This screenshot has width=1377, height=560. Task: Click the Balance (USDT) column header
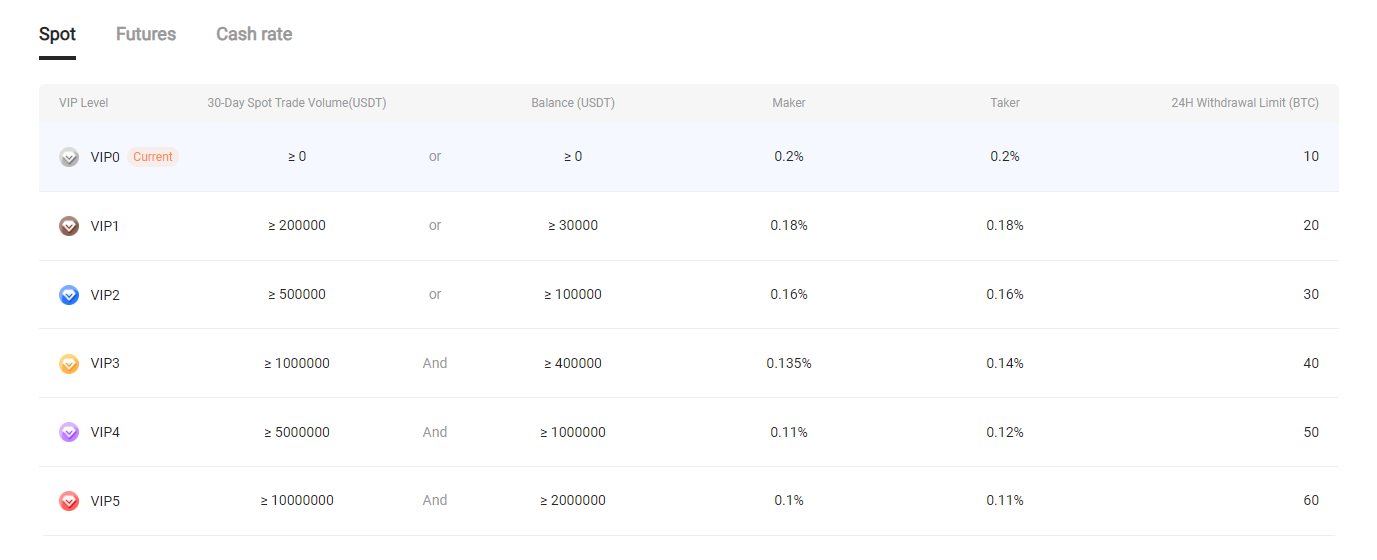tap(573, 103)
